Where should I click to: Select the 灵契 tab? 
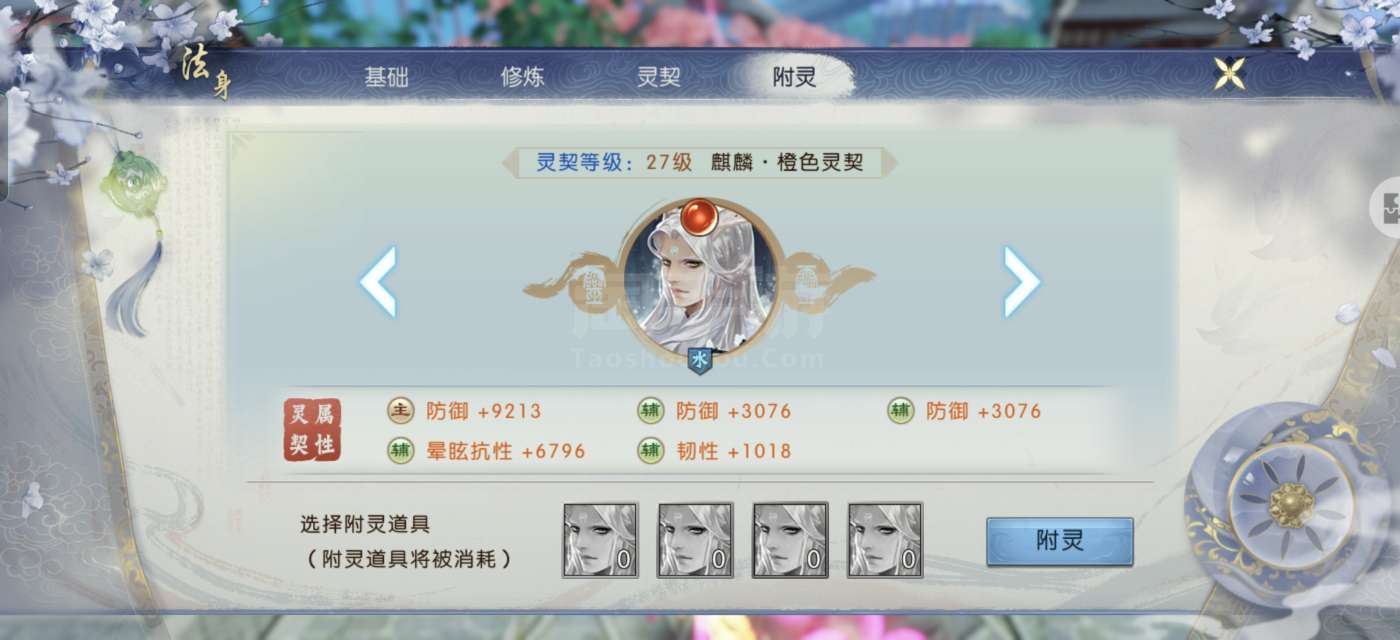658,78
